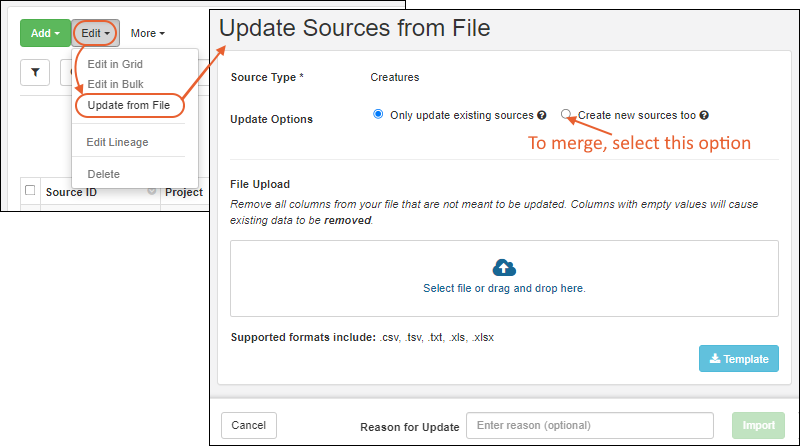Click the filter funnel icon

(36, 73)
